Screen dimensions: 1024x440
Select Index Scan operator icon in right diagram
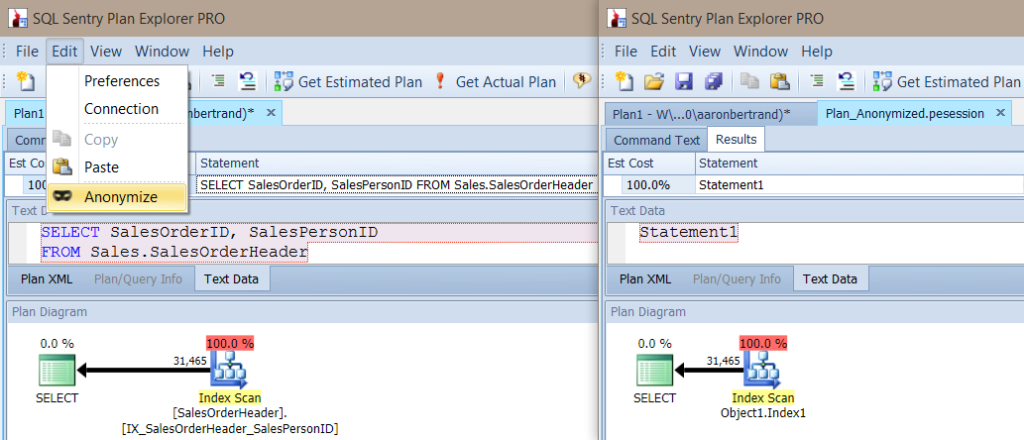pyautogui.click(x=762, y=370)
